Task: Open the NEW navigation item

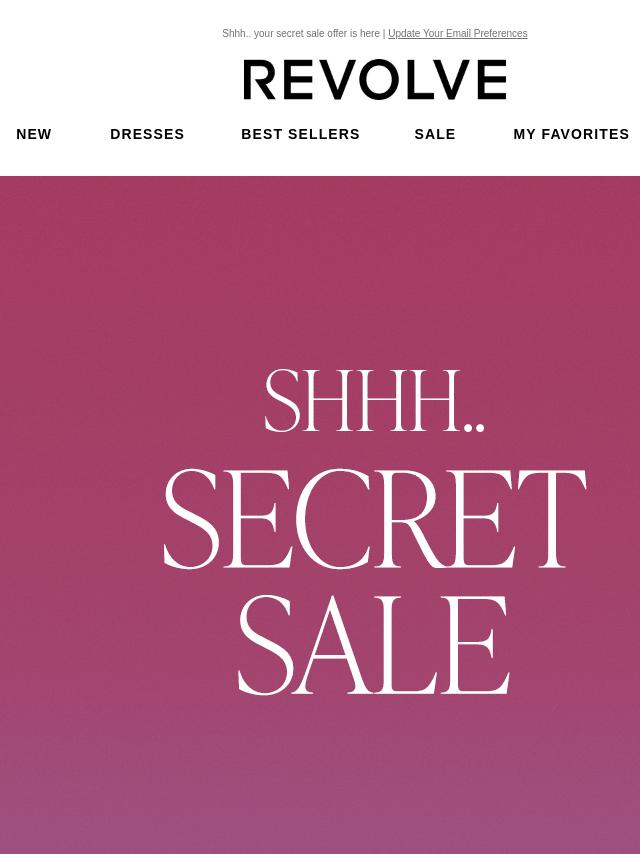Action: coord(34,134)
